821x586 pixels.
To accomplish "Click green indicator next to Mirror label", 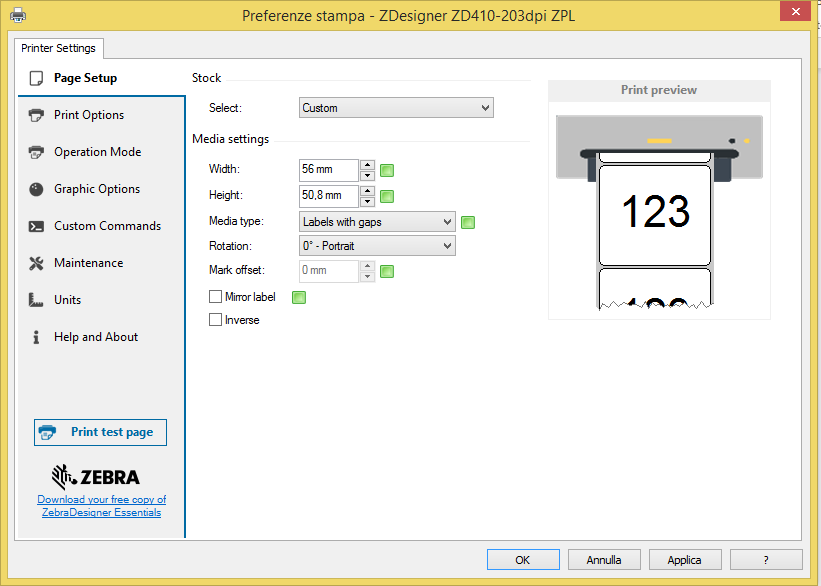I will [x=299, y=297].
